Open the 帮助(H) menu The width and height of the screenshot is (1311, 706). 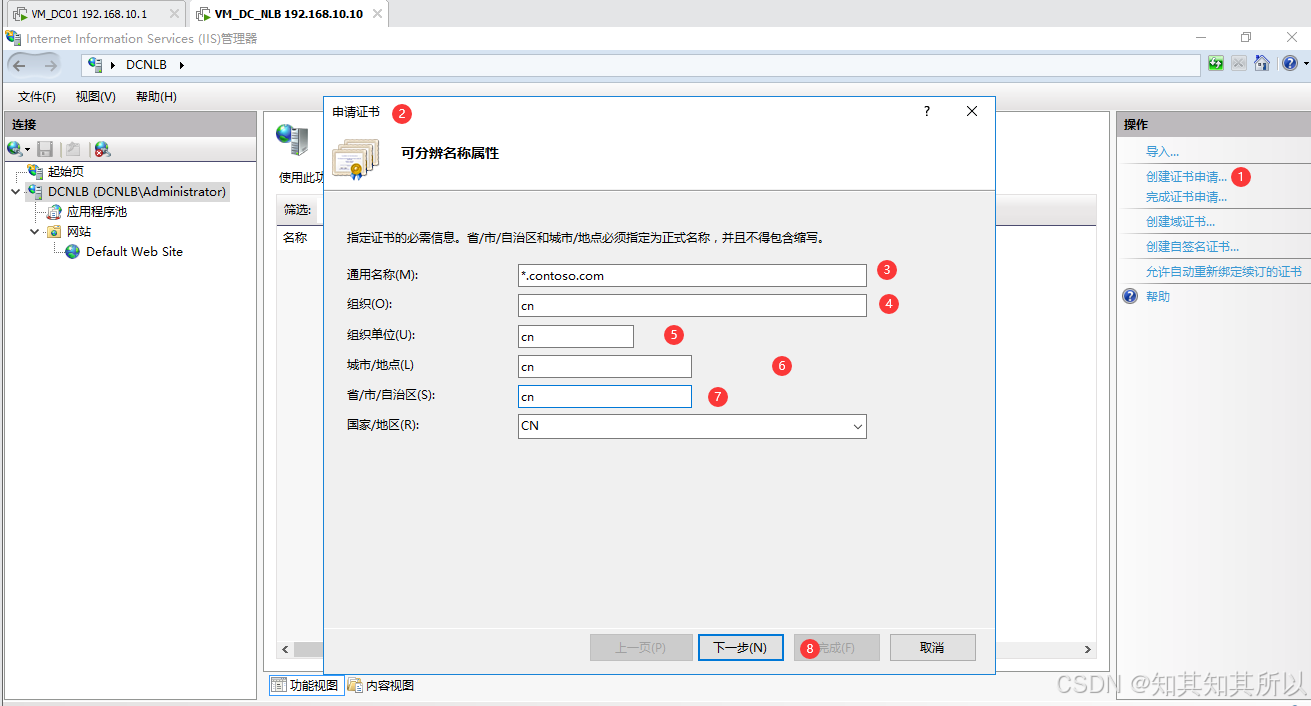(x=156, y=97)
